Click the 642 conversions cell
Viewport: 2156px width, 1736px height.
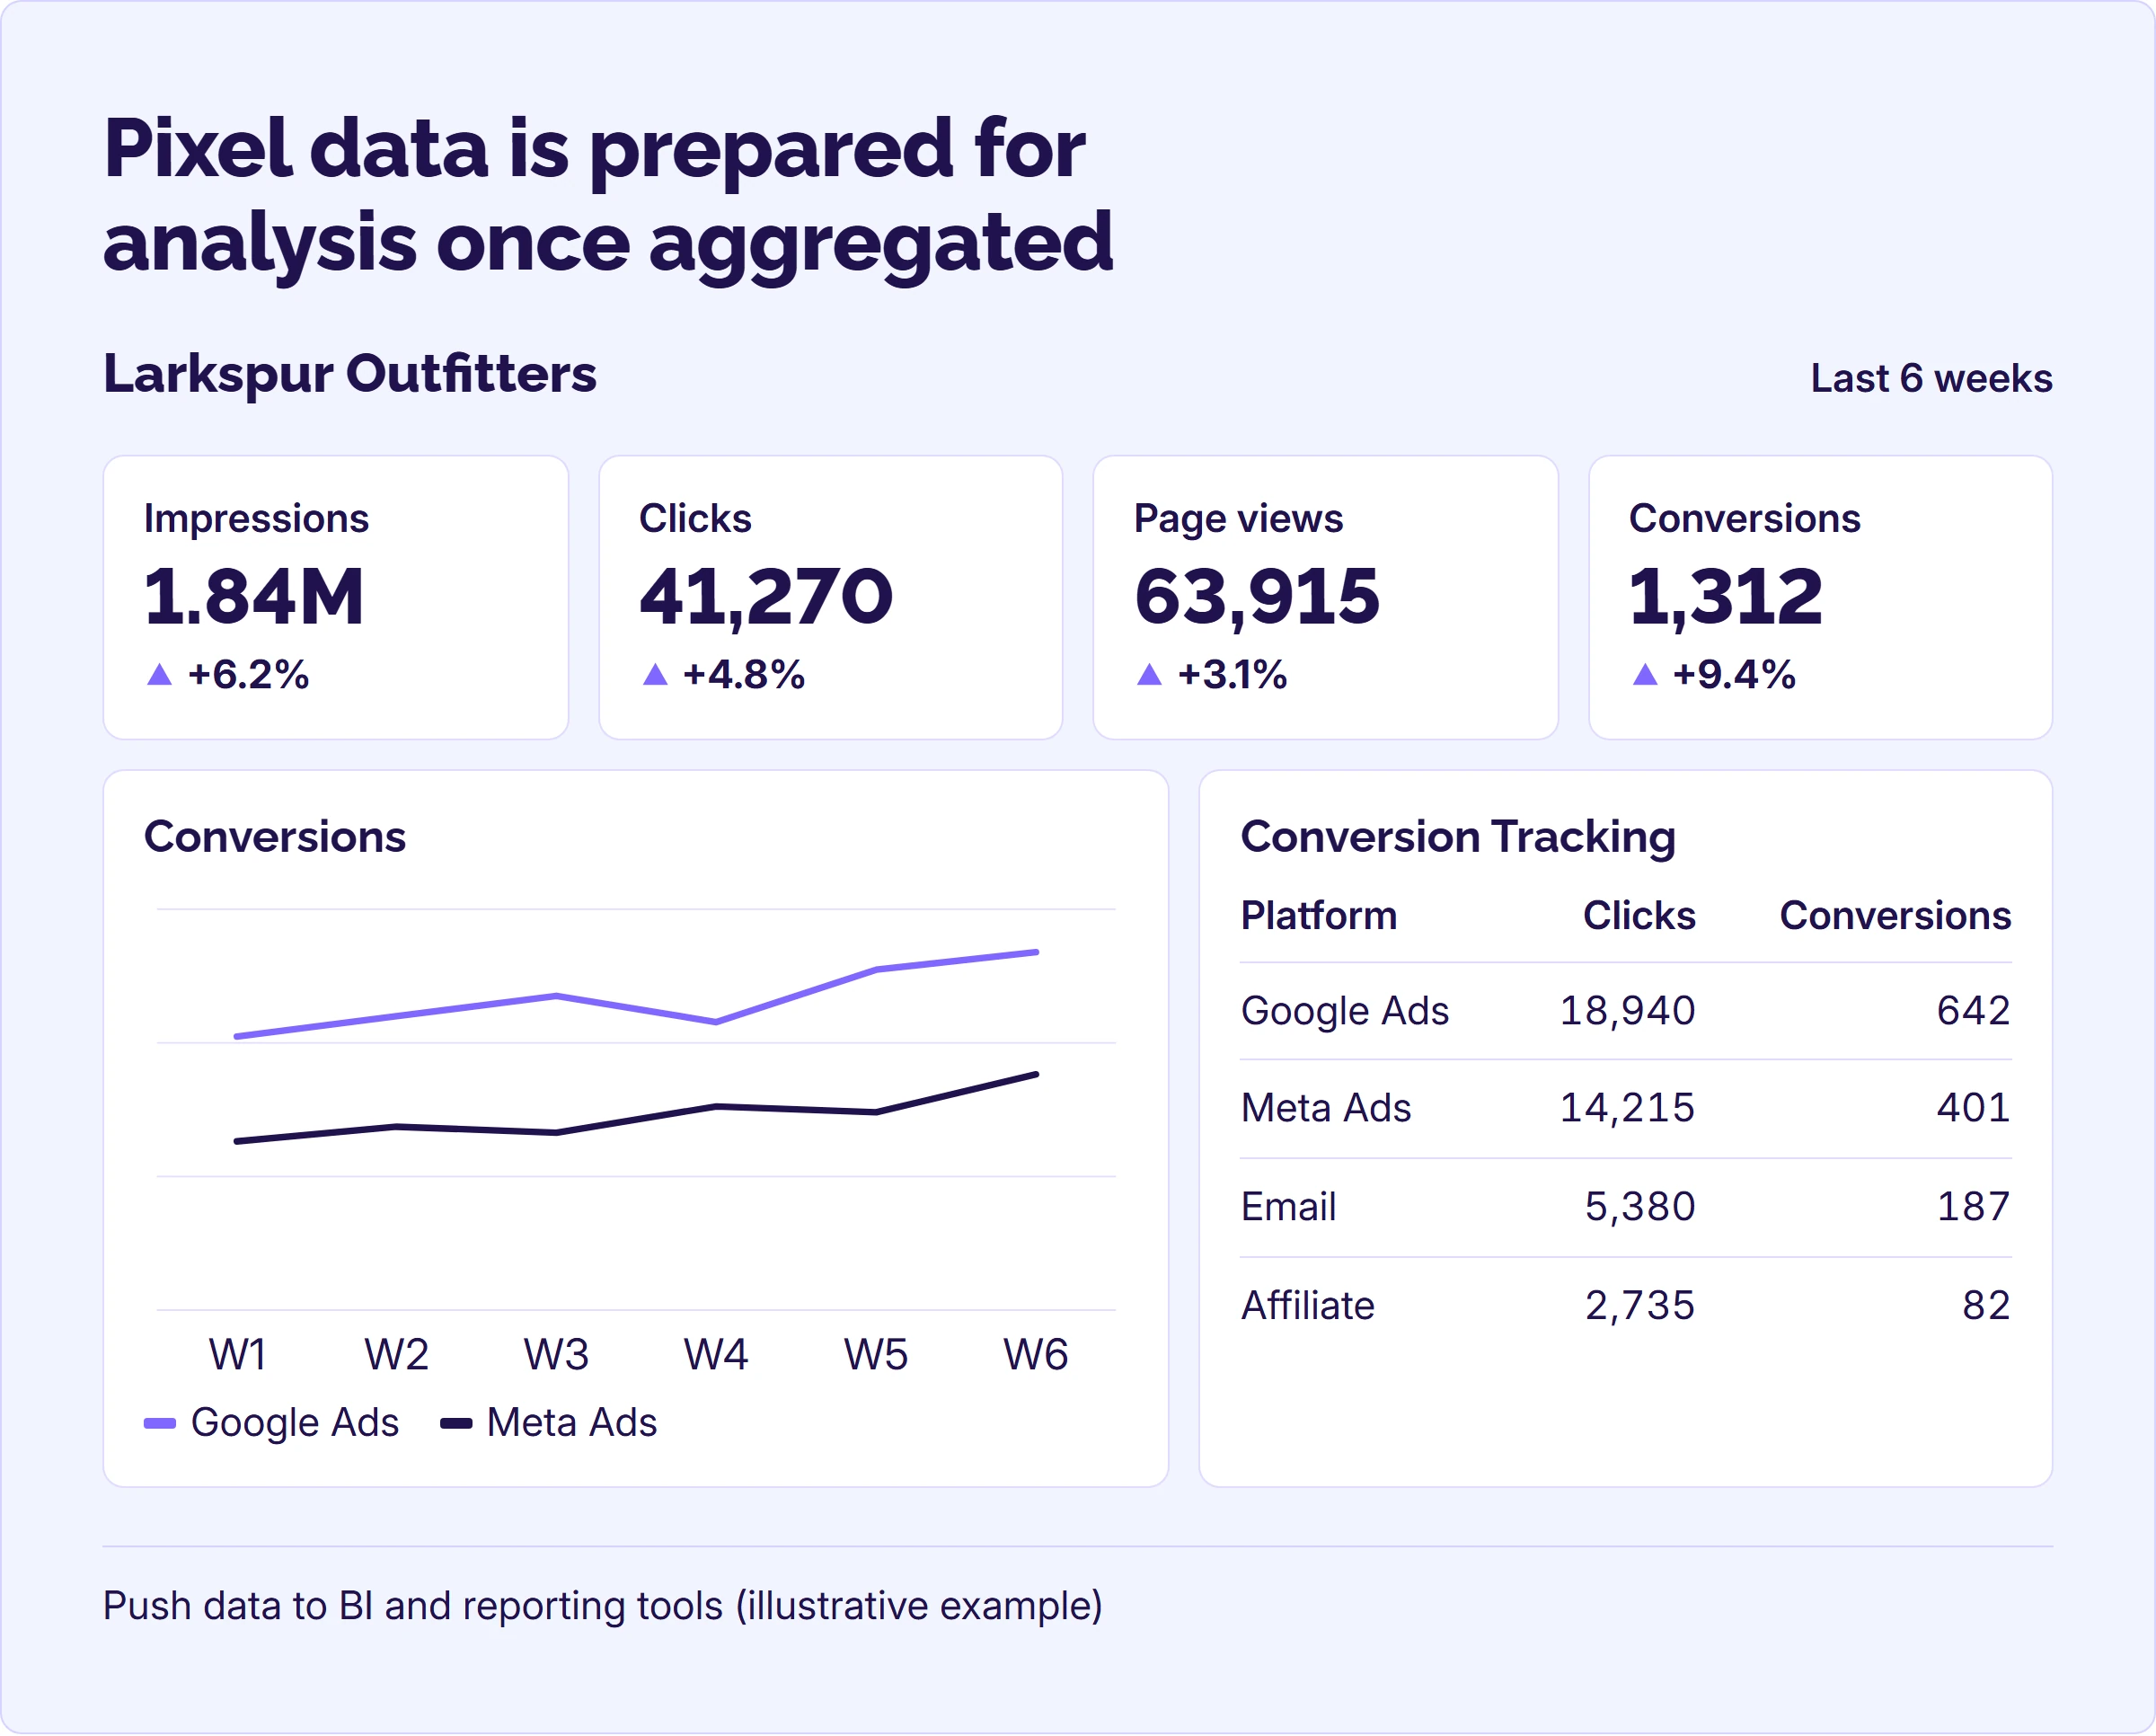pos(1974,1011)
